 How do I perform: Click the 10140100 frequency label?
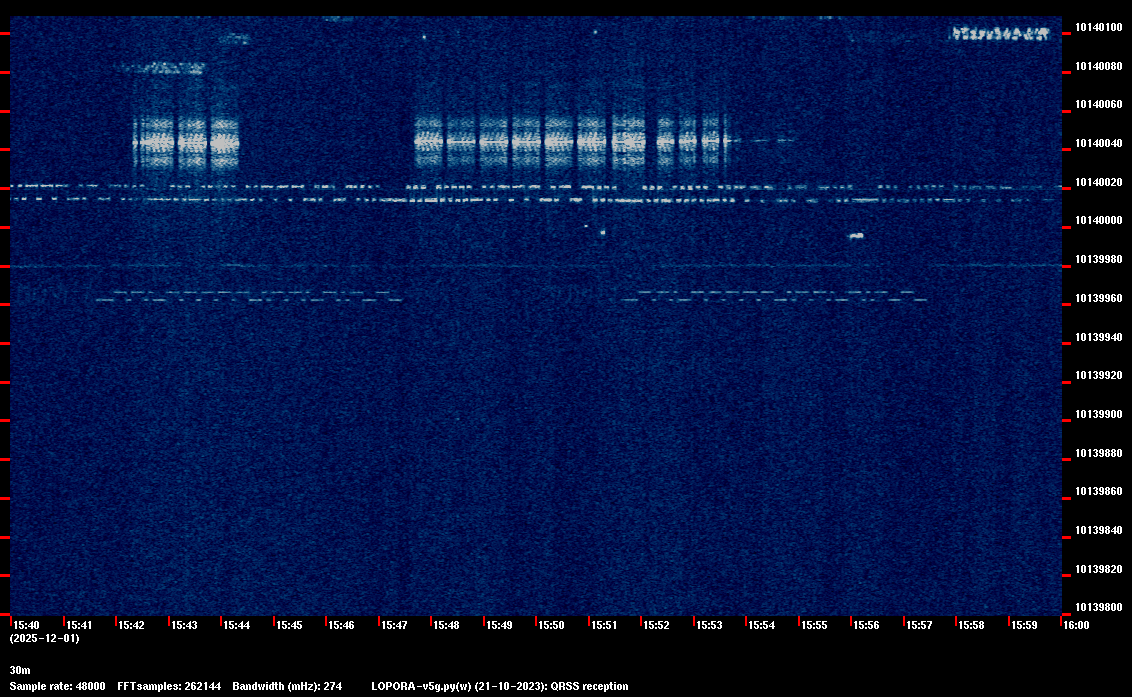(x=1099, y=27)
